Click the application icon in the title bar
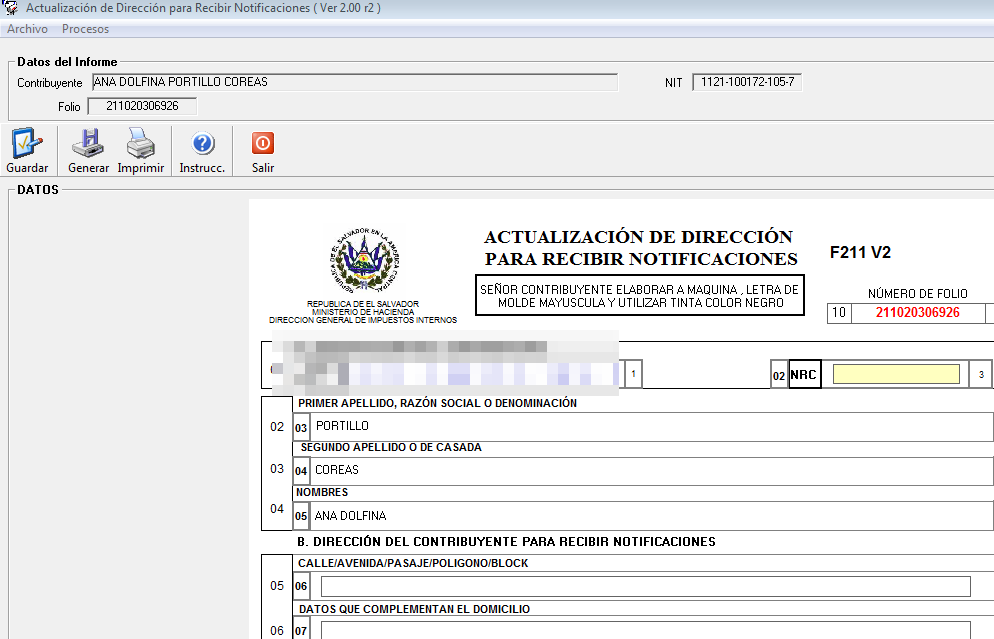This screenshot has height=639, width=994. pyautogui.click(x=10, y=9)
